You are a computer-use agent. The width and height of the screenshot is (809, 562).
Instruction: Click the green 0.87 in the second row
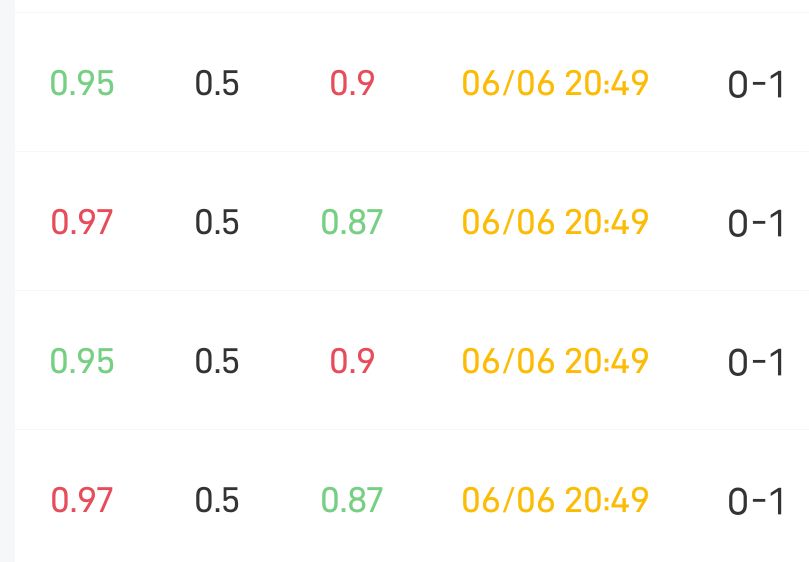pos(352,222)
